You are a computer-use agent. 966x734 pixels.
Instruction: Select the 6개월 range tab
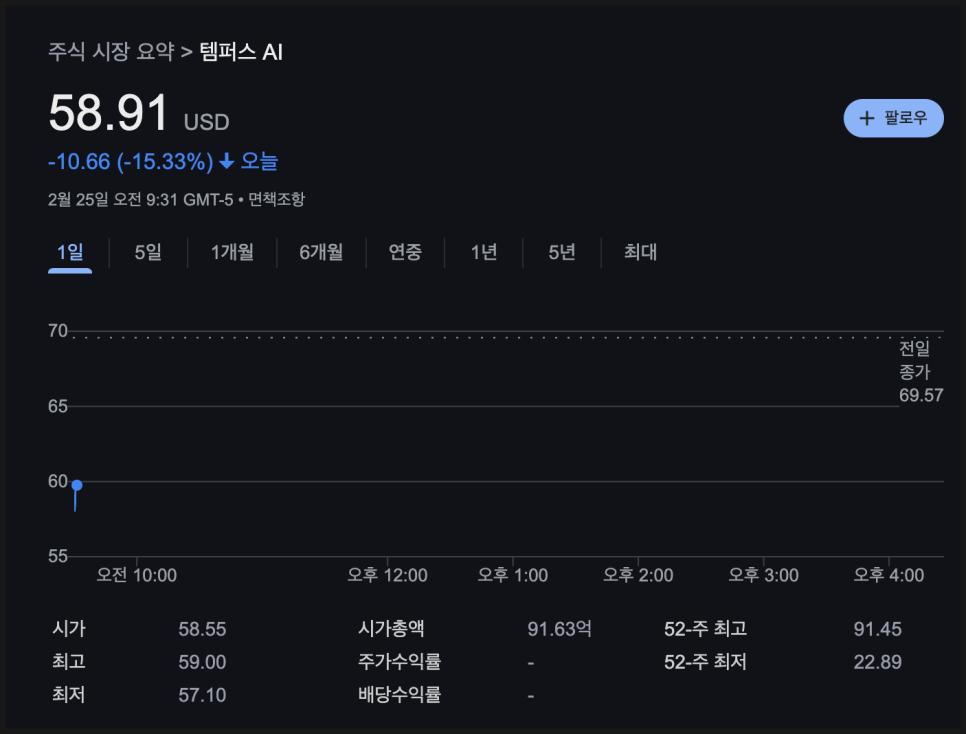321,252
